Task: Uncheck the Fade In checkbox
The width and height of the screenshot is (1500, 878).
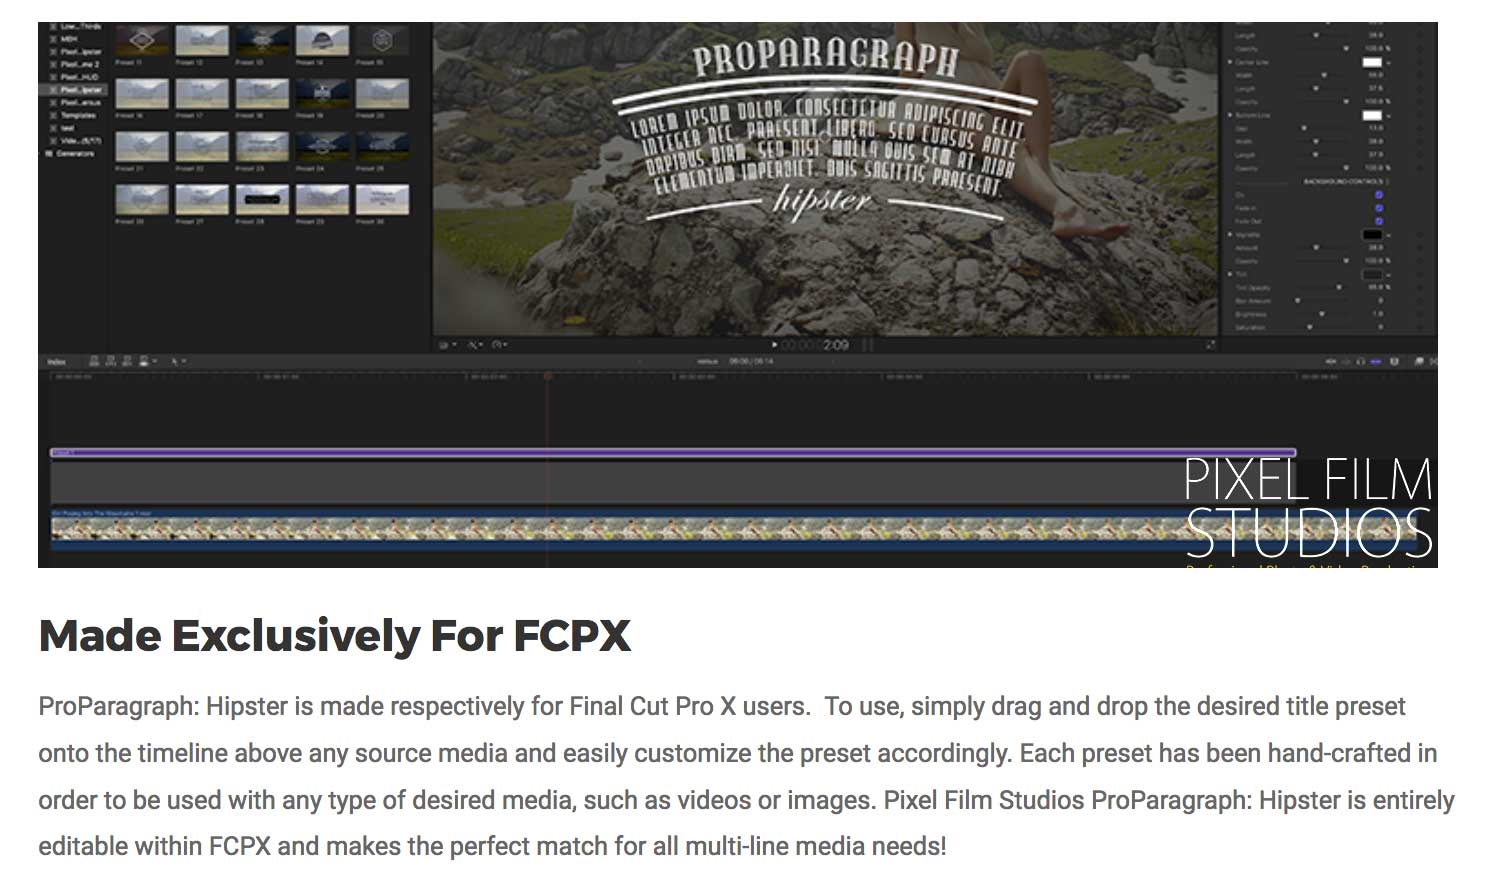Action: click(1379, 208)
